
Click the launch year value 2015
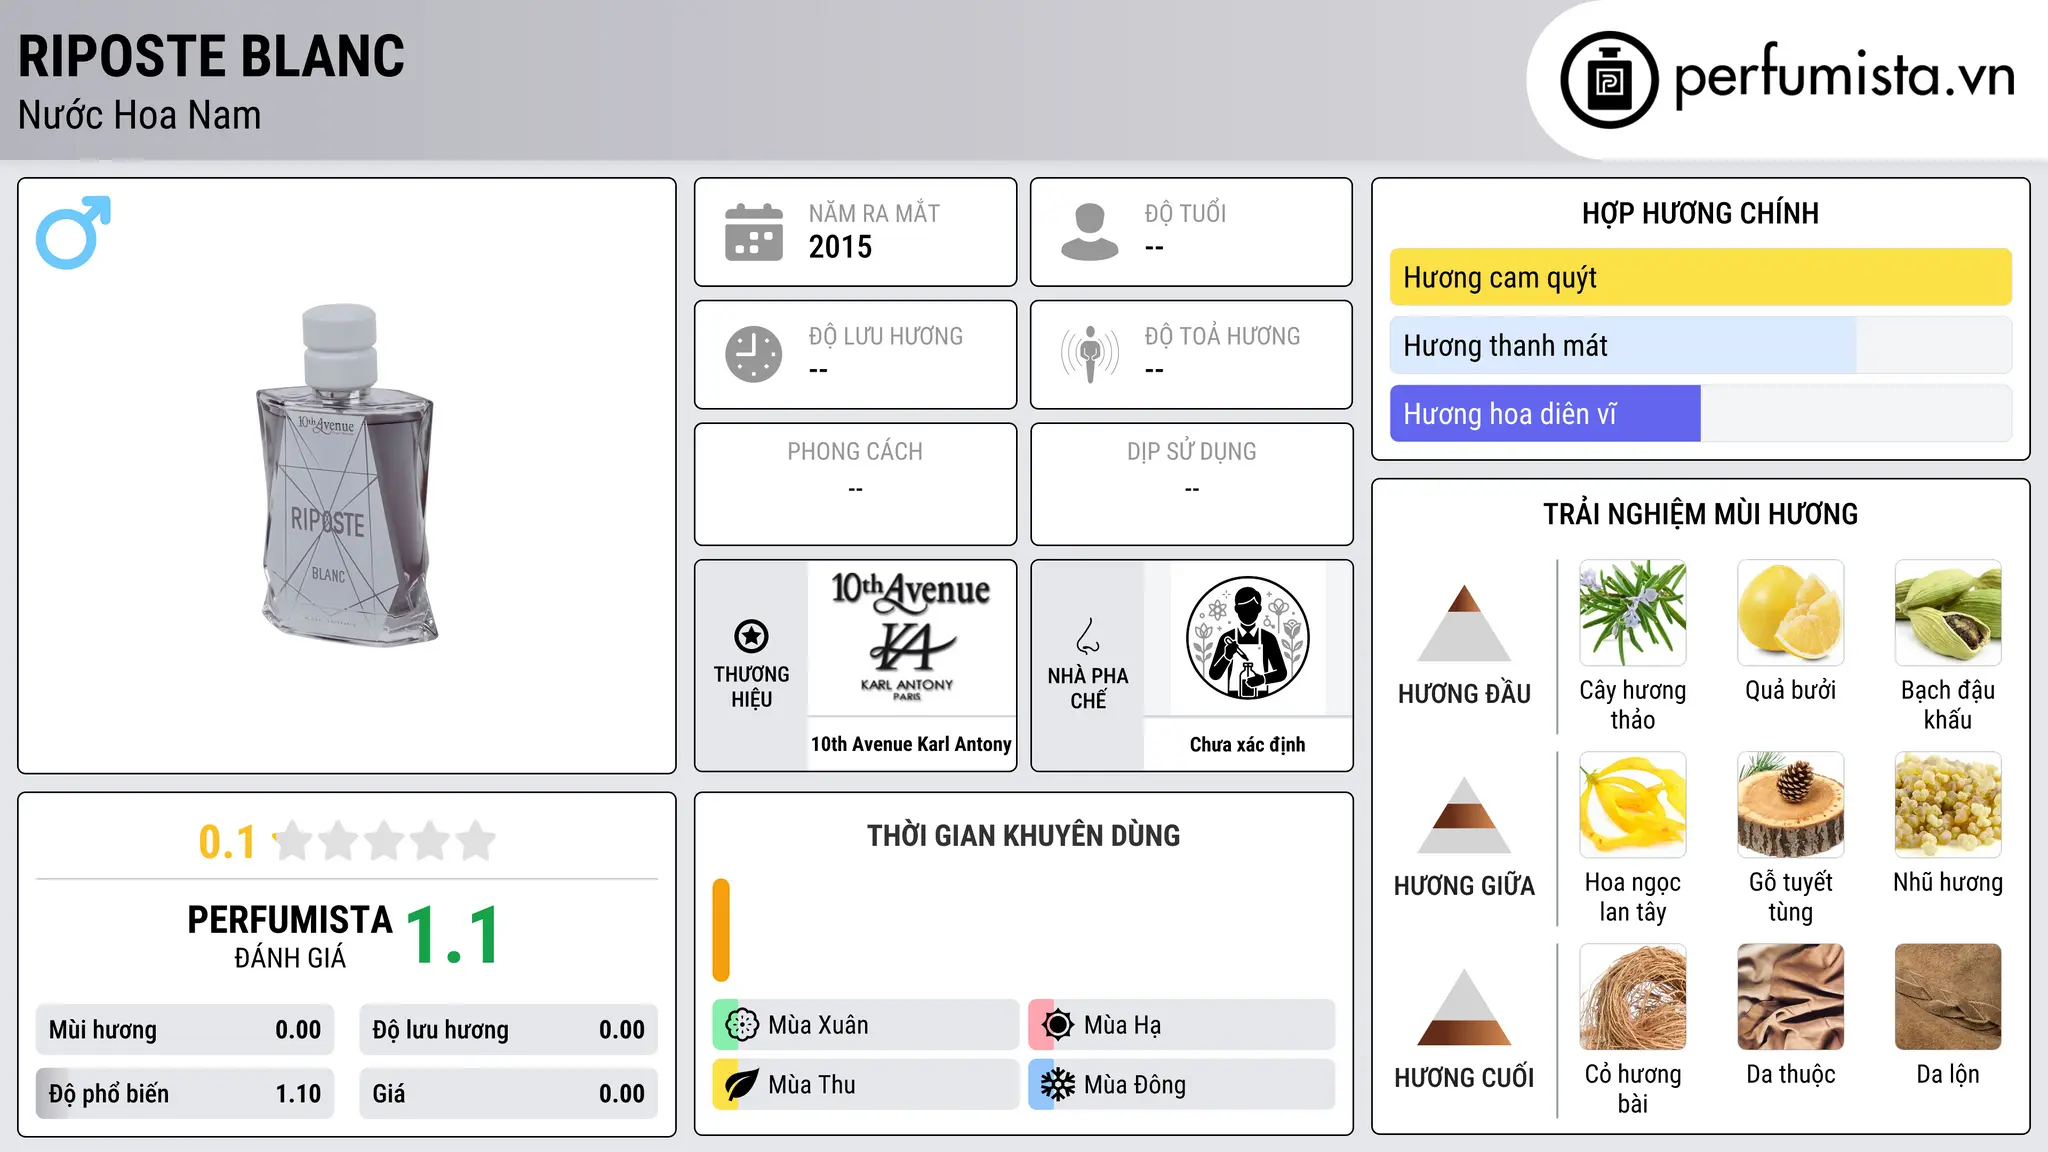pyautogui.click(x=840, y=247)
